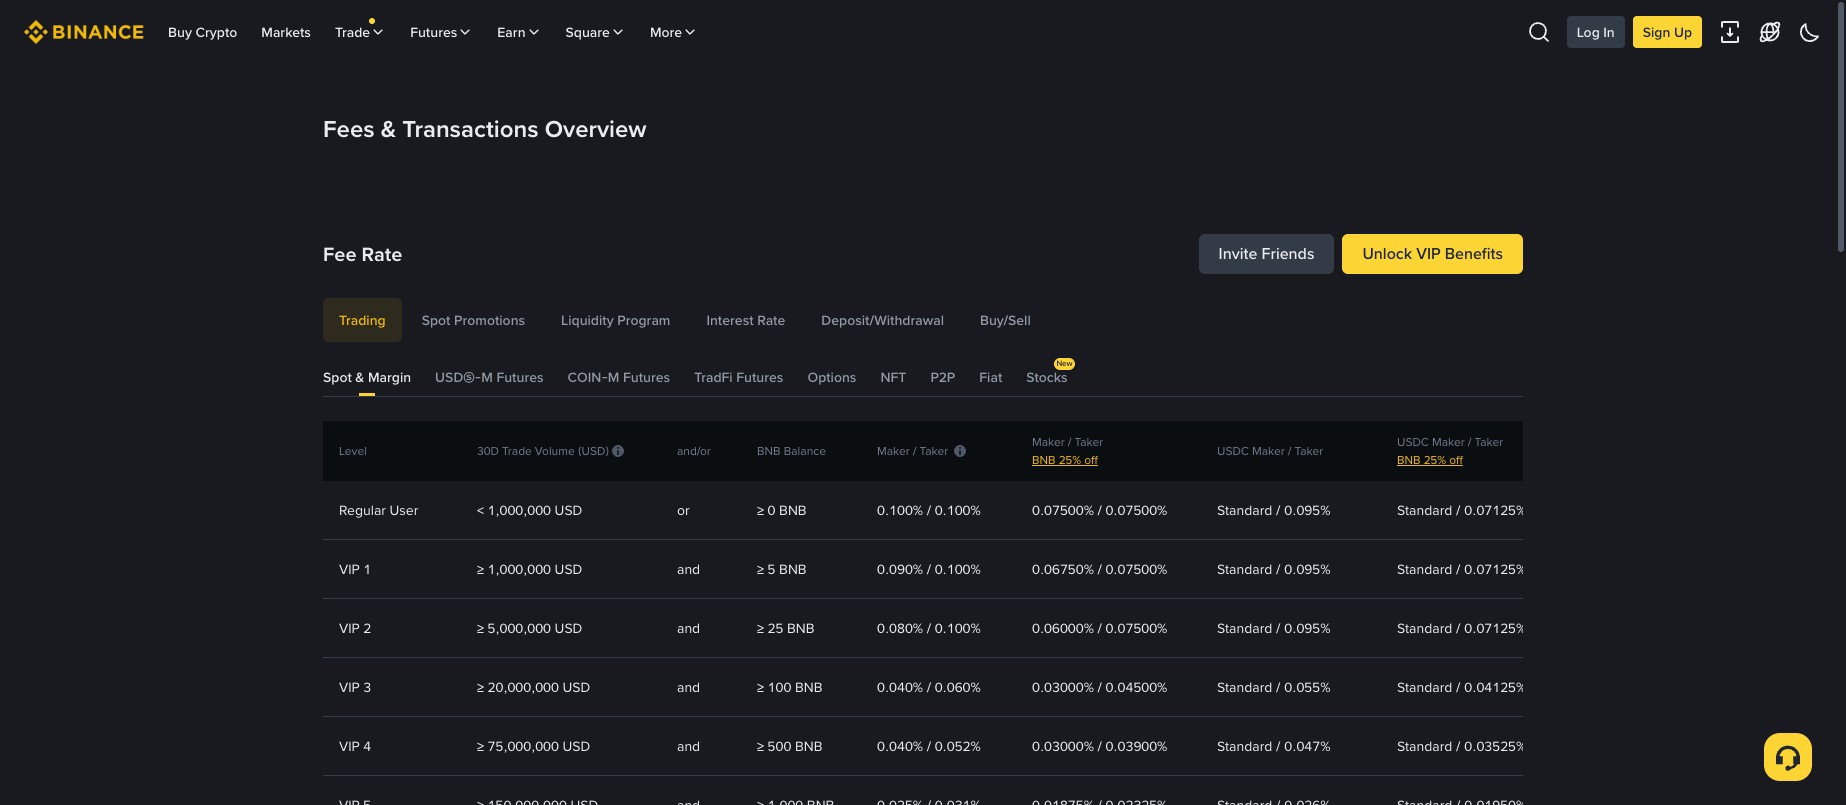The width and height of the screenshot is (1846, 805).
Task: Click the app download icon
Action: [1729, 32]
